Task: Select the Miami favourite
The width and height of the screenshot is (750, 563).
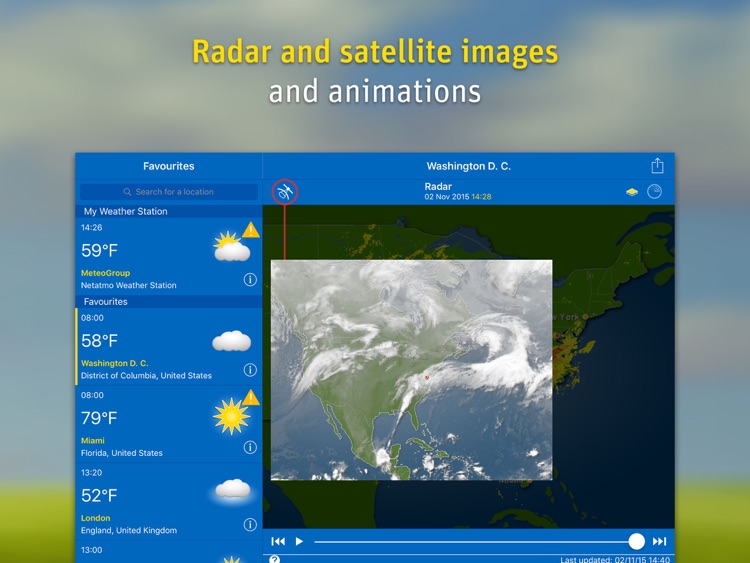Action: click(x=169, y=424)
